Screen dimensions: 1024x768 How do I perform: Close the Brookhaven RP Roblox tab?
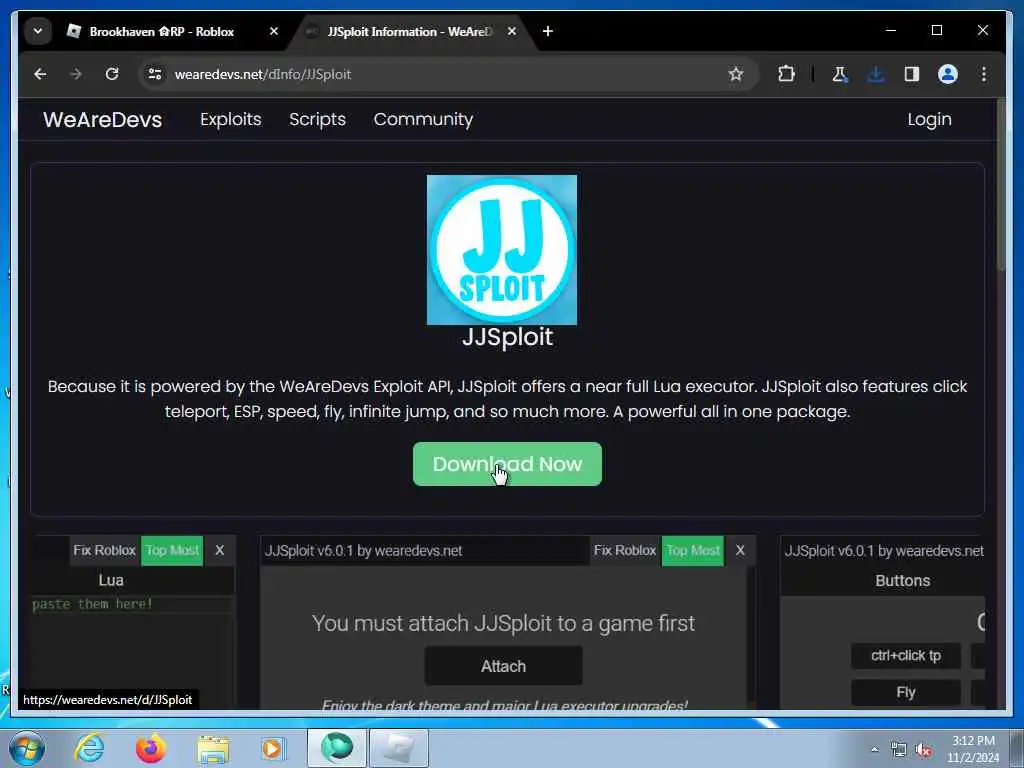click(274, 31)
